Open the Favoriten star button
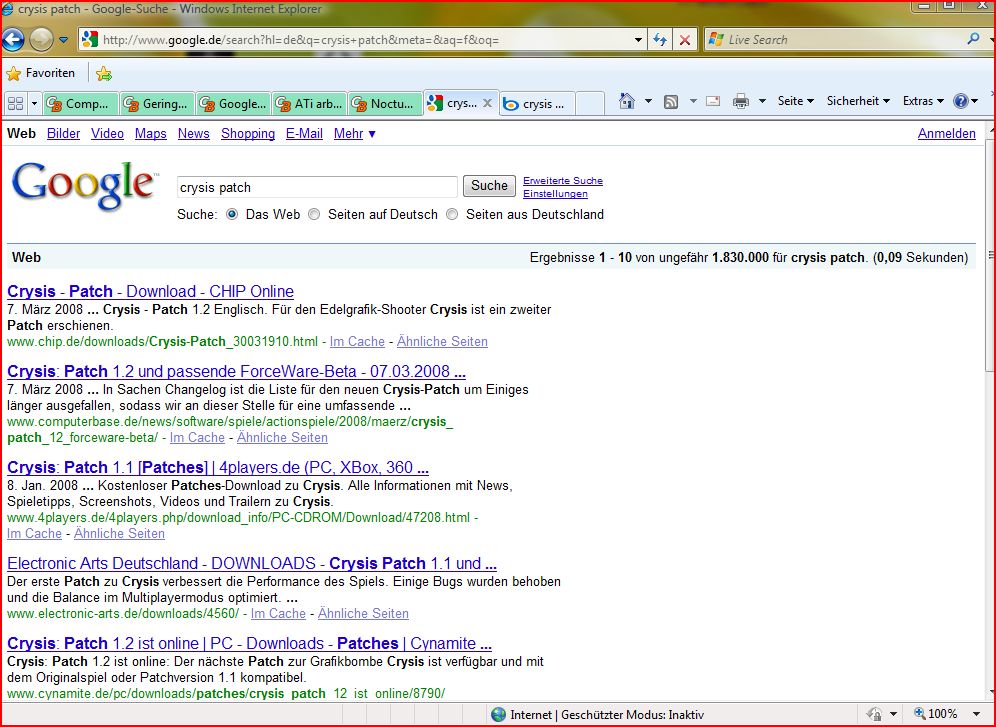The image size is (996, 727). 41,73
